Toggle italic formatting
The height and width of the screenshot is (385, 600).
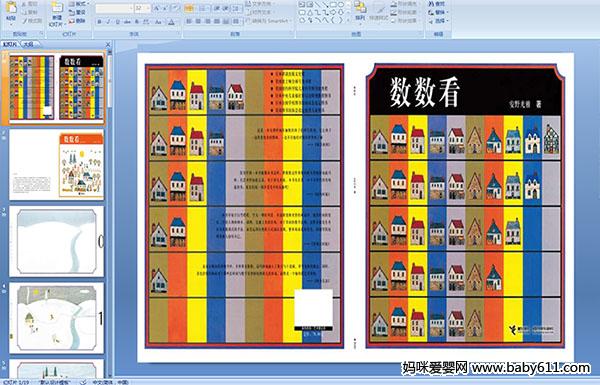pos(108,22)
